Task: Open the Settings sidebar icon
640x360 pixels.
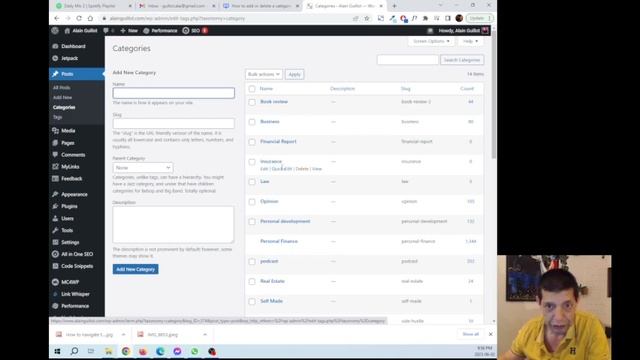Action: (55, 242)
